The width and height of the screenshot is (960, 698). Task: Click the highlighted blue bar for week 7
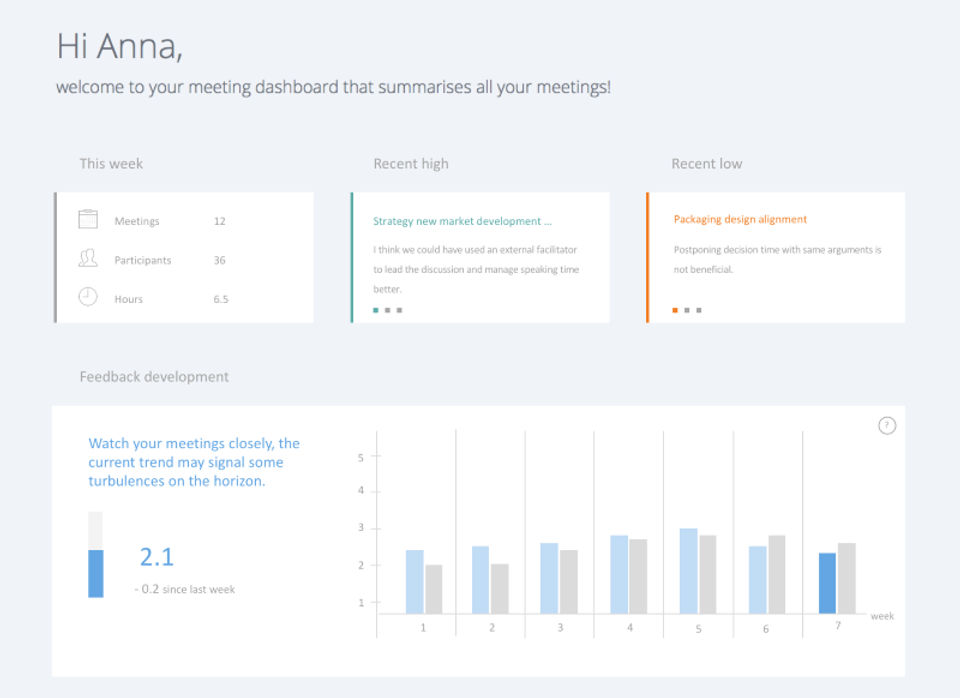827,583
